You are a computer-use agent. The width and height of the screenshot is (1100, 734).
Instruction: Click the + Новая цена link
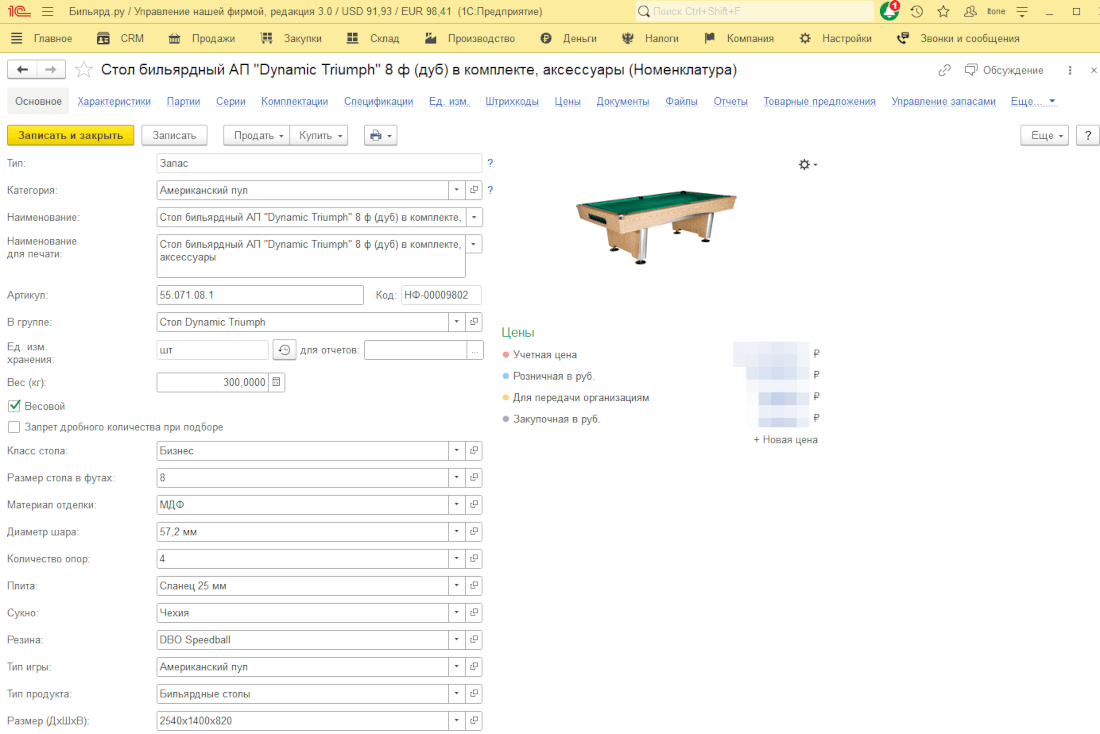click(x=785, y=440)
